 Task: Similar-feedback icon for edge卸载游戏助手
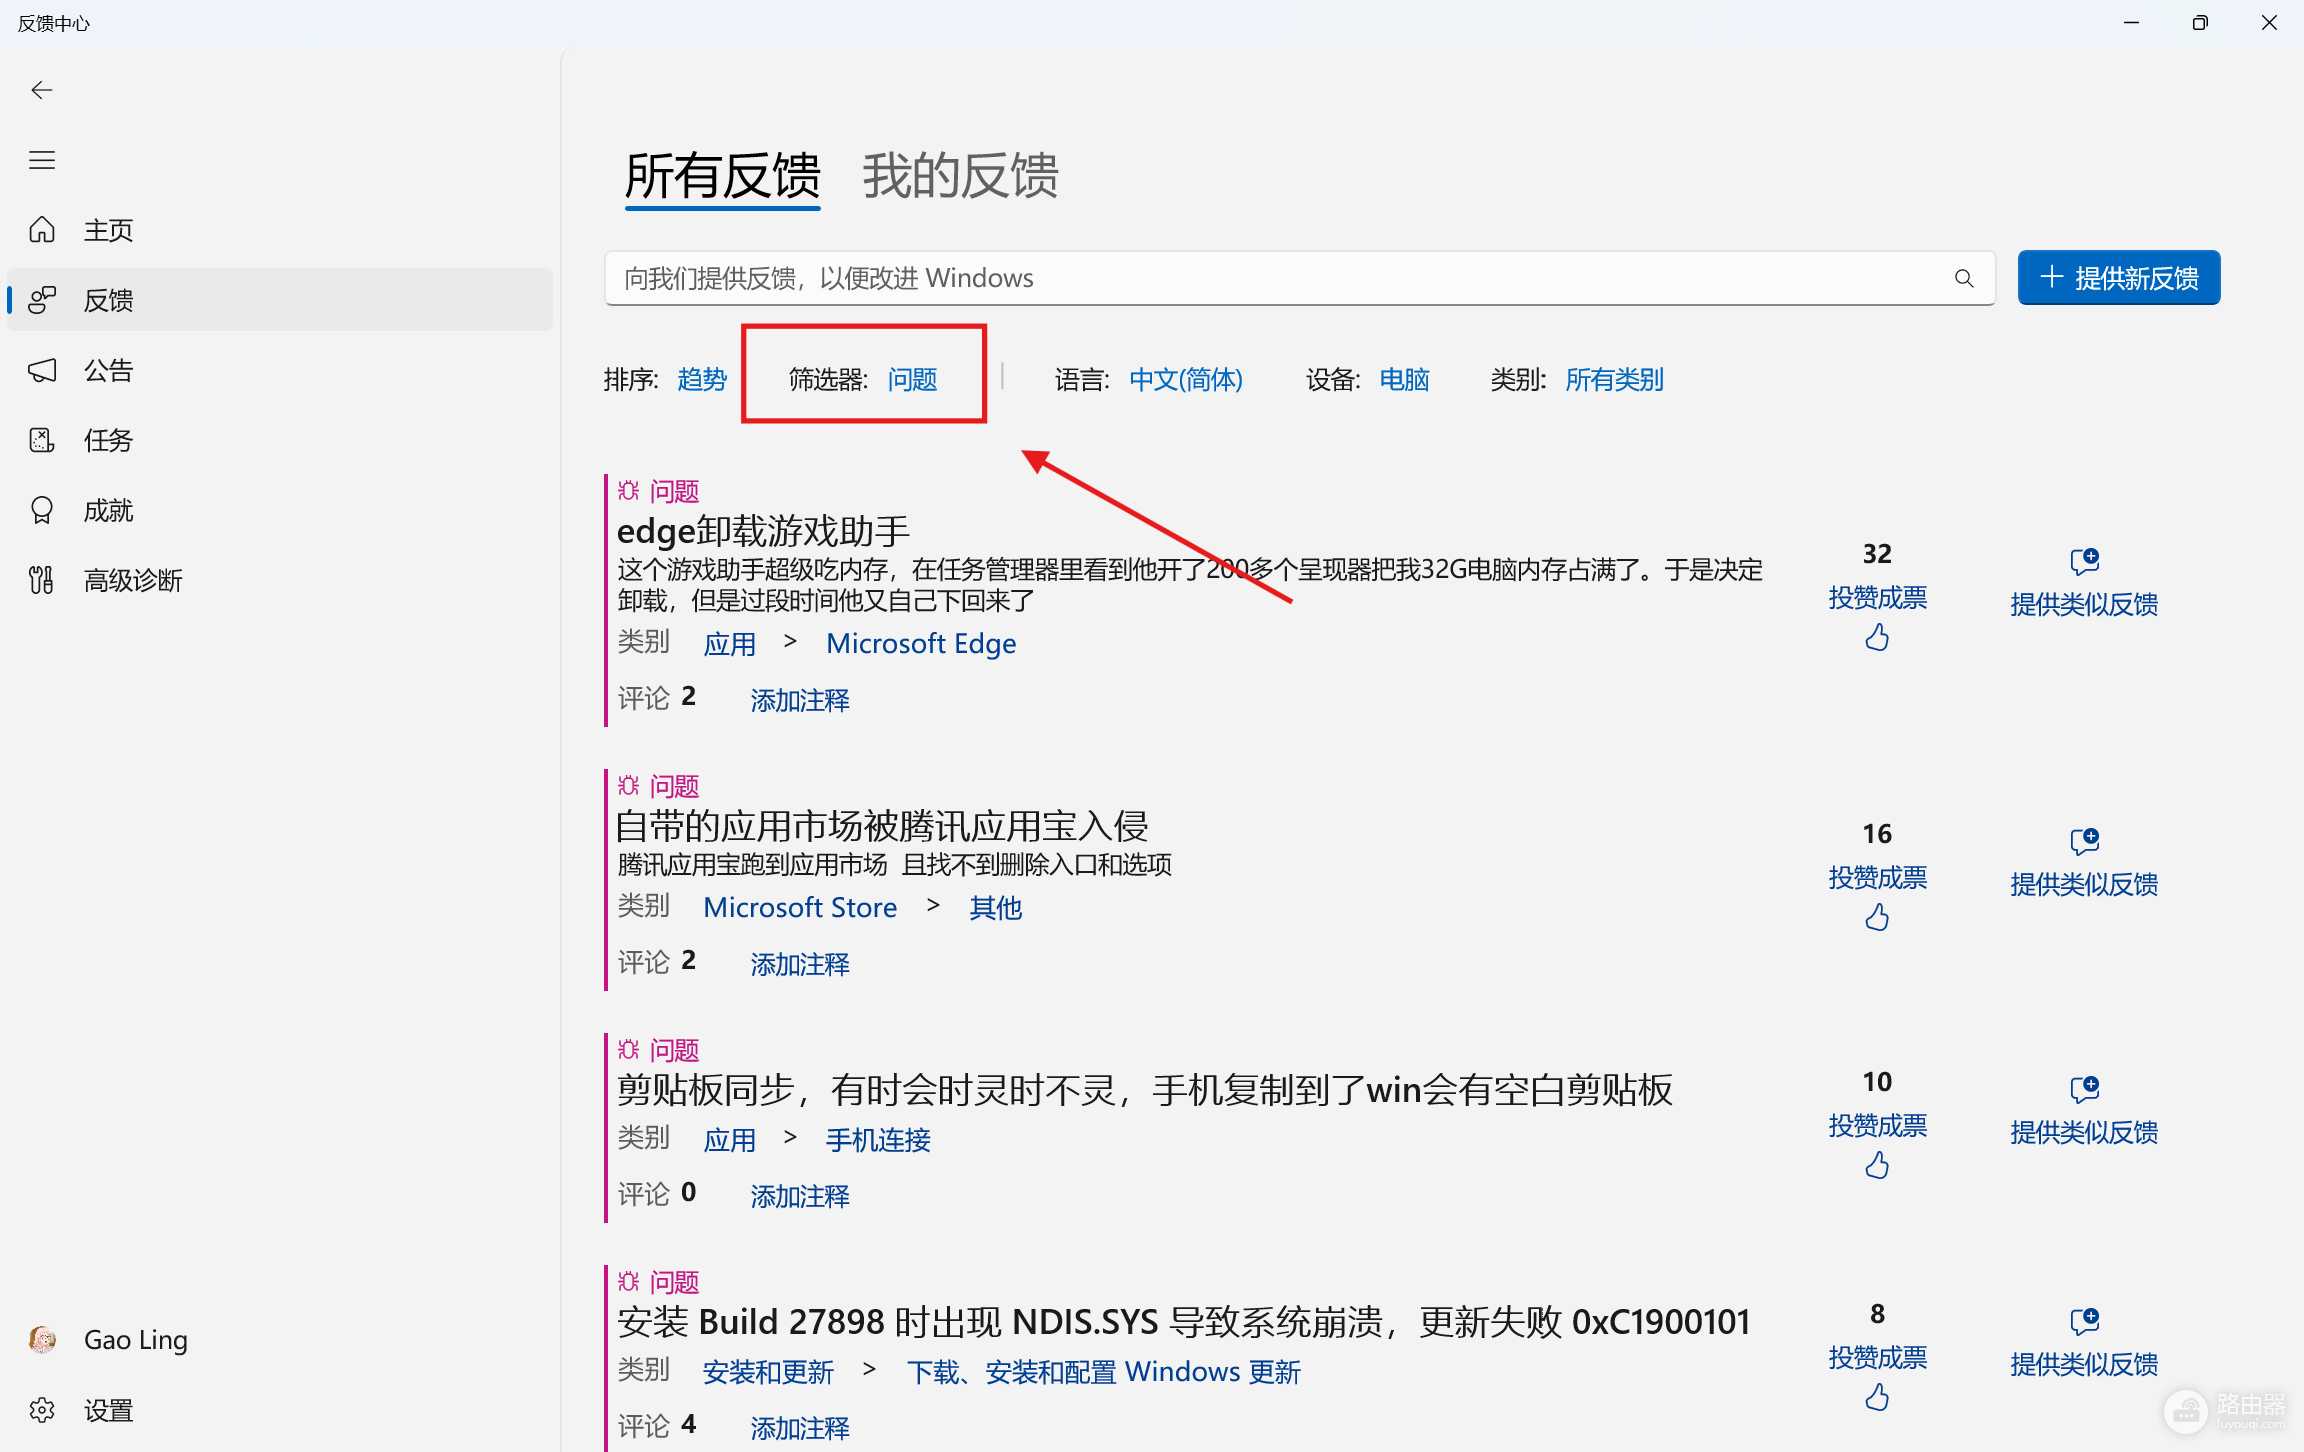point(2085,561)
